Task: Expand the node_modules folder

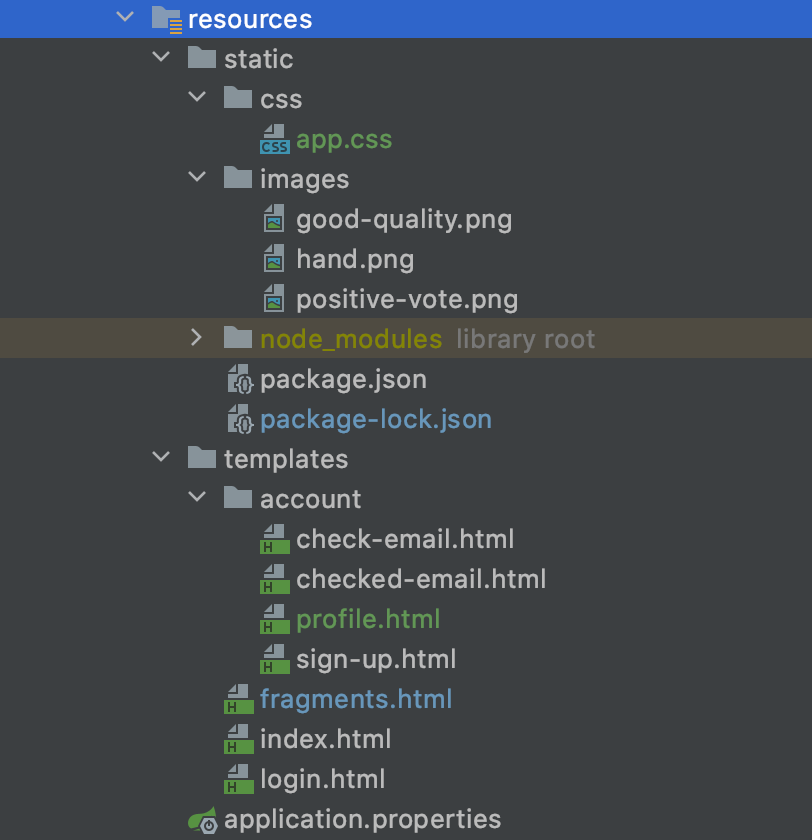Action: pos(196,339)
